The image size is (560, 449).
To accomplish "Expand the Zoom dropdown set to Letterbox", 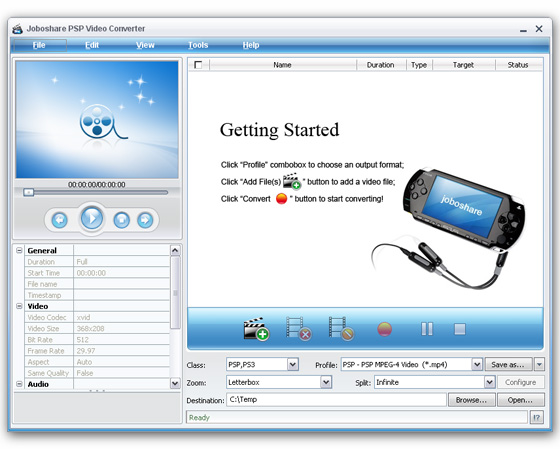I will tap(326, 382).
